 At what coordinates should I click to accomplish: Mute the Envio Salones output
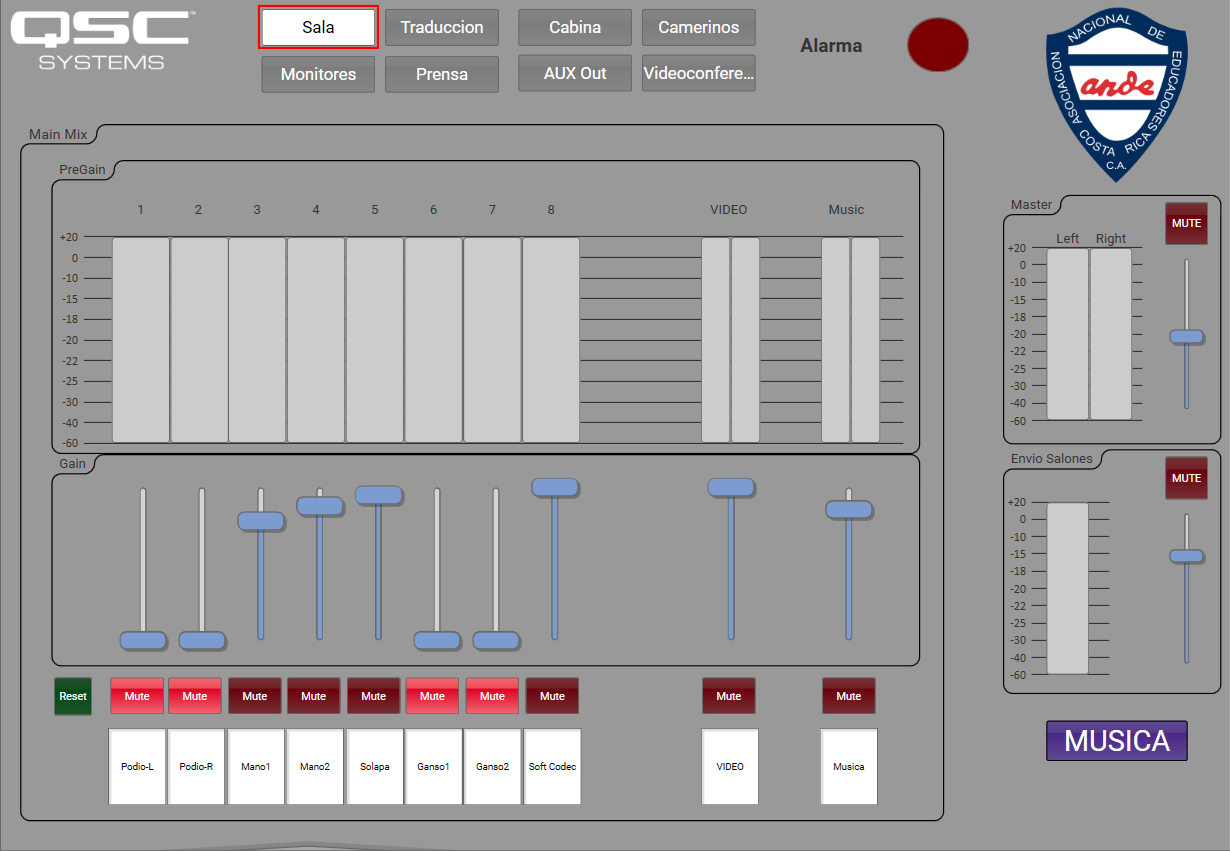(1186, 478)
